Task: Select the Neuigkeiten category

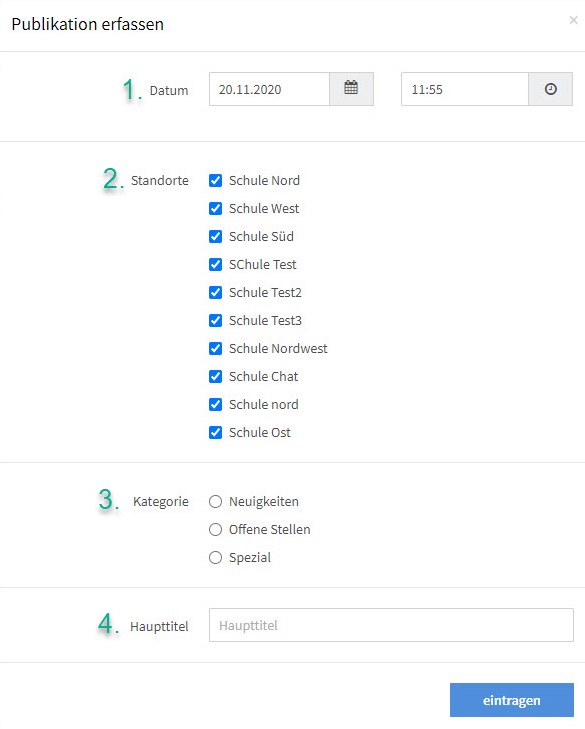Action: tap(215, 502)
